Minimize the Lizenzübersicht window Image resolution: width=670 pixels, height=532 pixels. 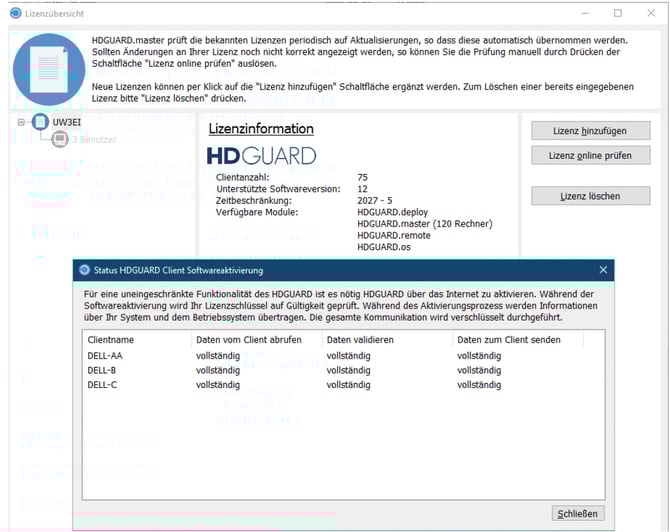585,13
